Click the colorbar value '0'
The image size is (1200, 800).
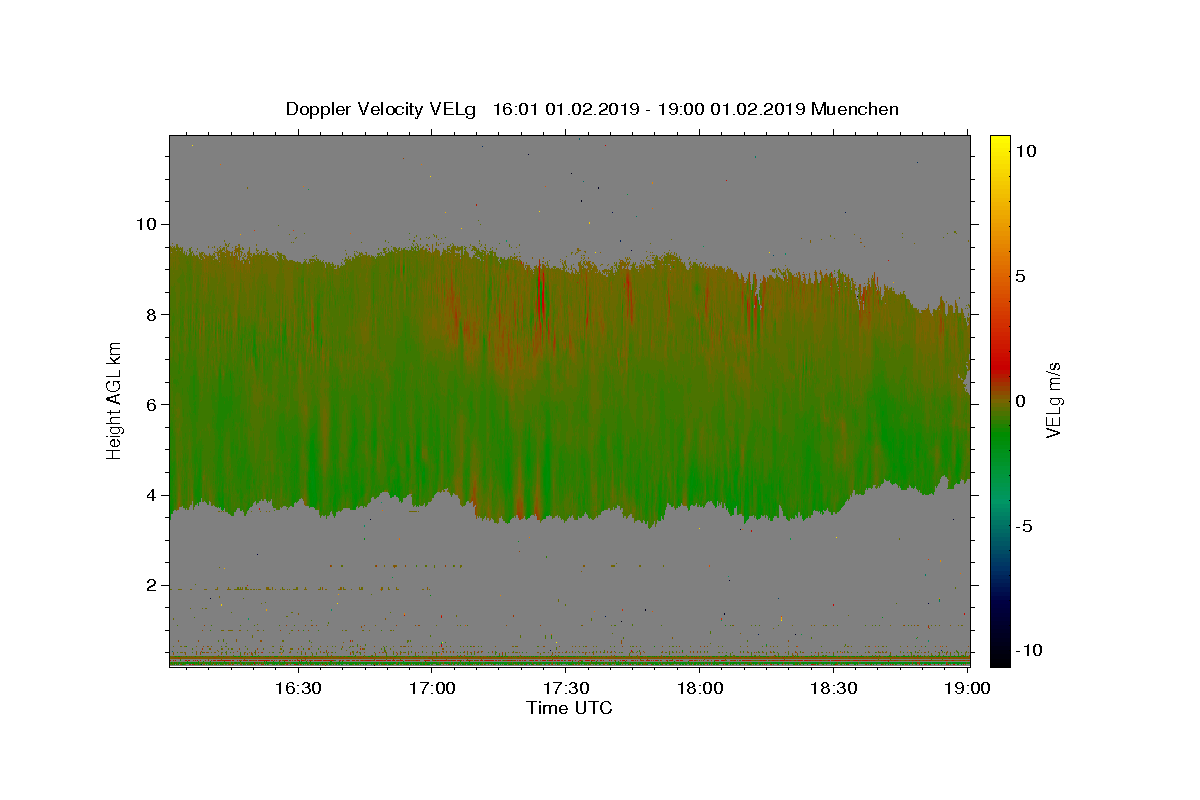point(1022,401)
